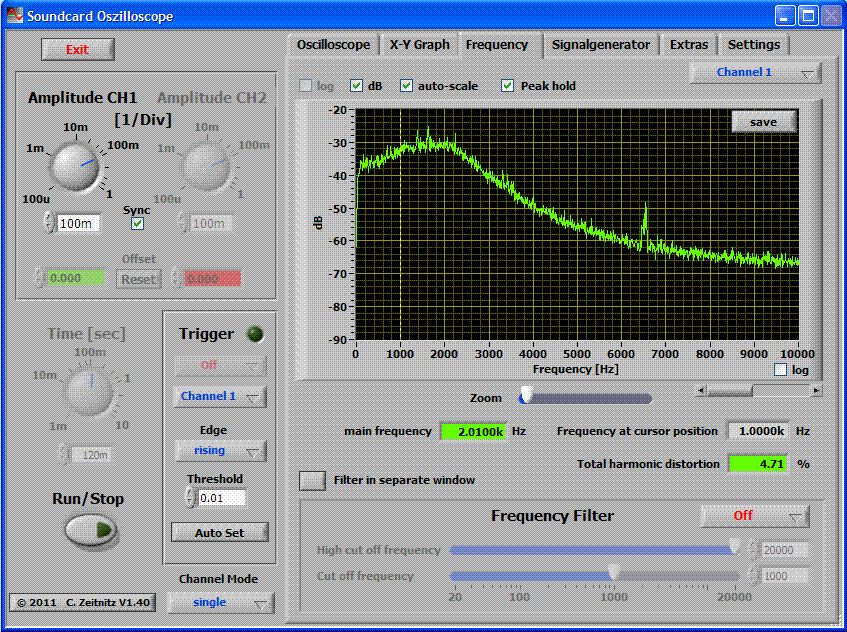Click the Filter in separate window toggle
The height and width of the screenshot is (632, 847).
313,480
